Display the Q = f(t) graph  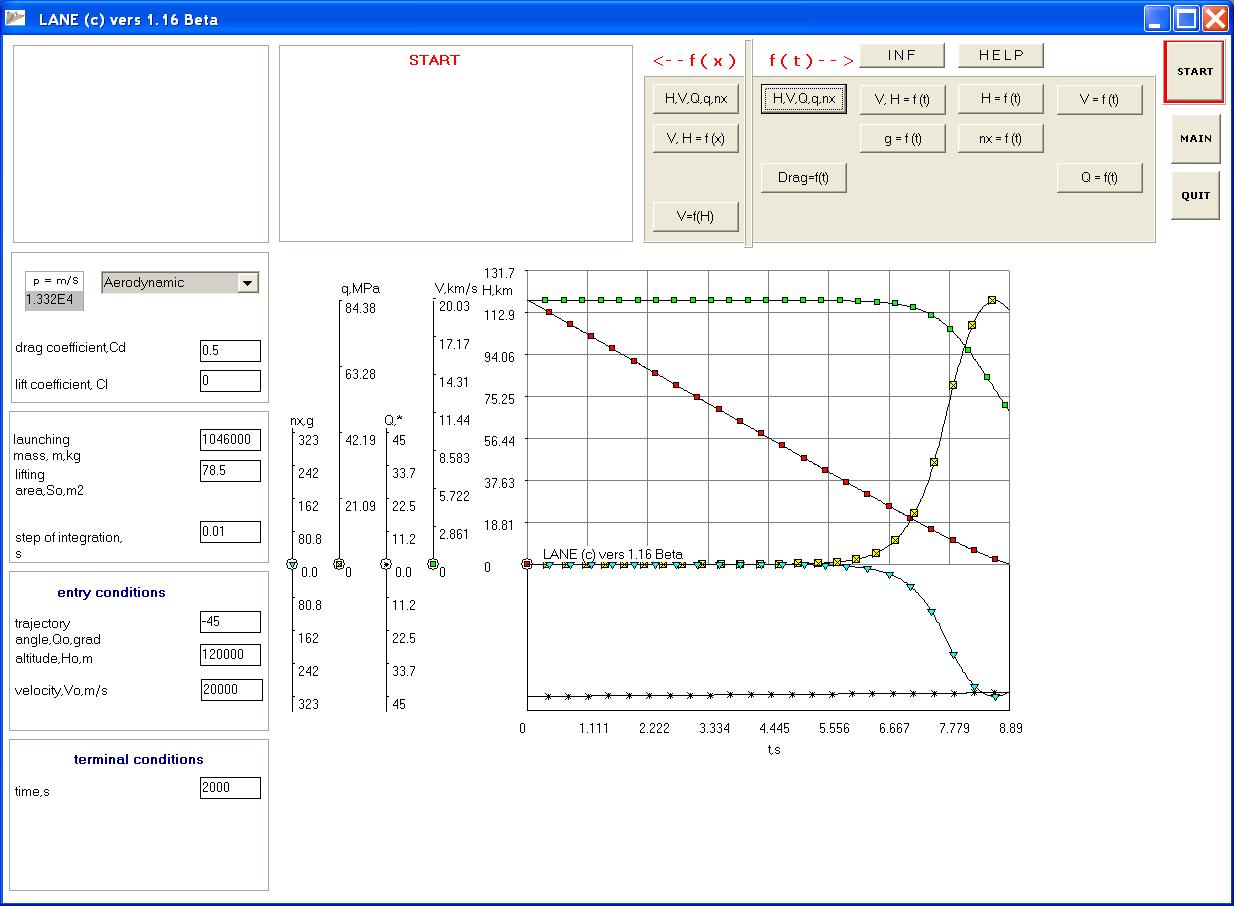coord(1098,178)
